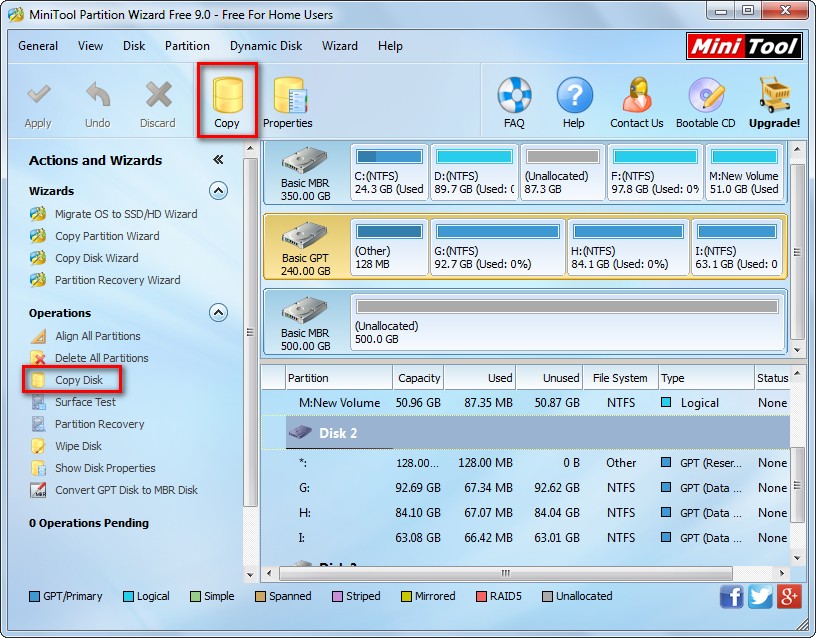Select the I:(NTFS) 63.1 GB partition block
The image size is (816, 638).
point(737,247)
